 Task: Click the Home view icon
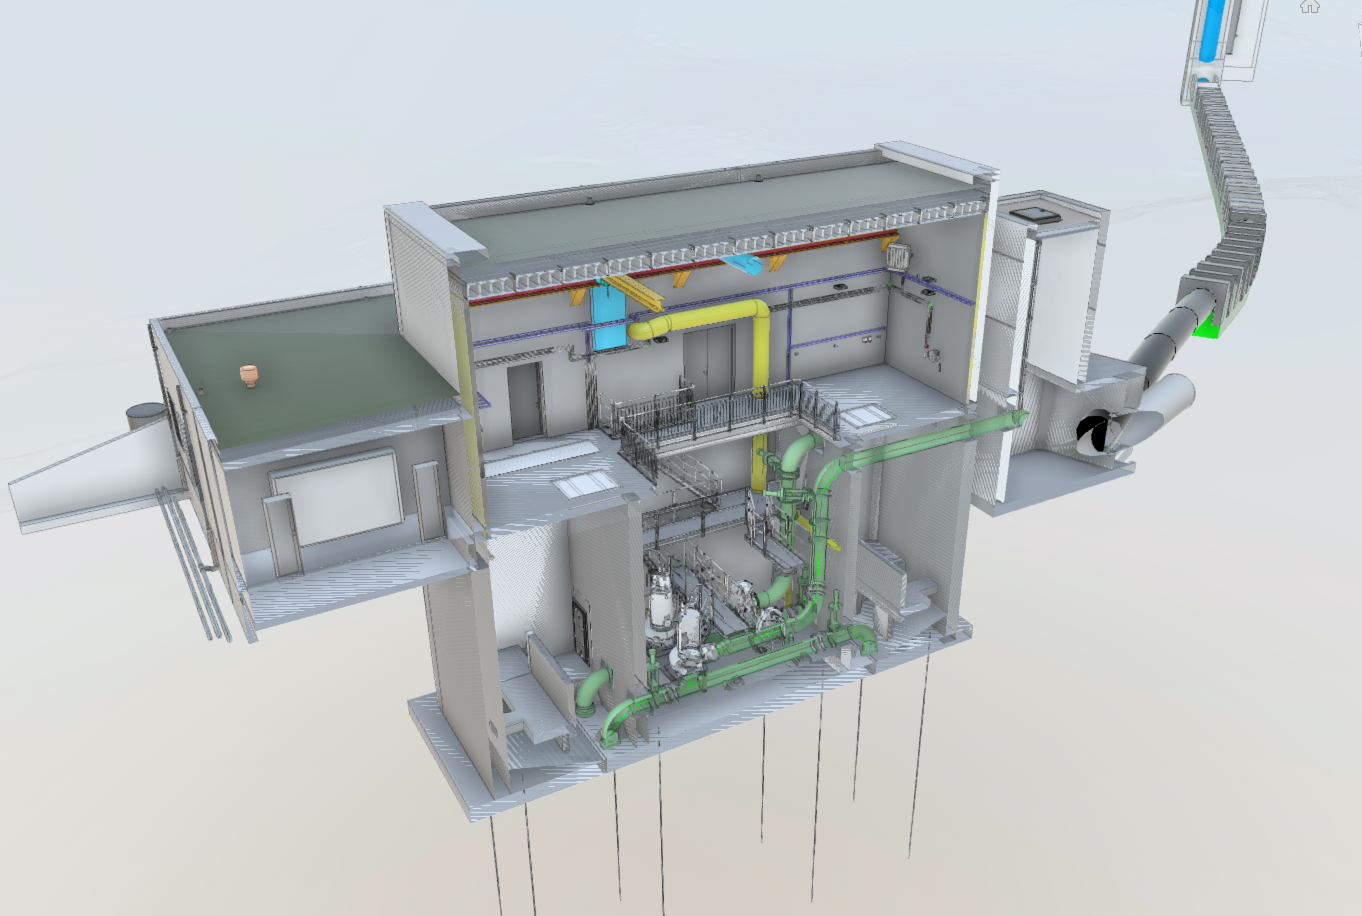coord(1309,6)
